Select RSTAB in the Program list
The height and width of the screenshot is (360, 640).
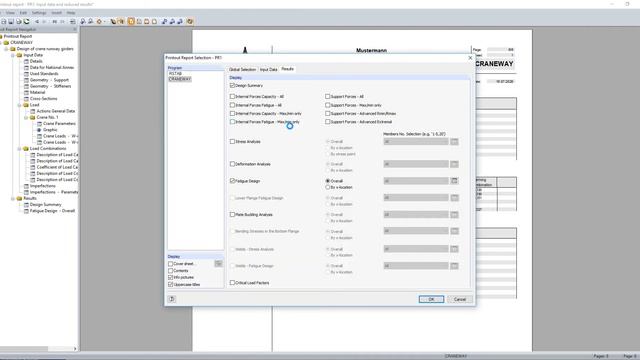pos(175,73)
